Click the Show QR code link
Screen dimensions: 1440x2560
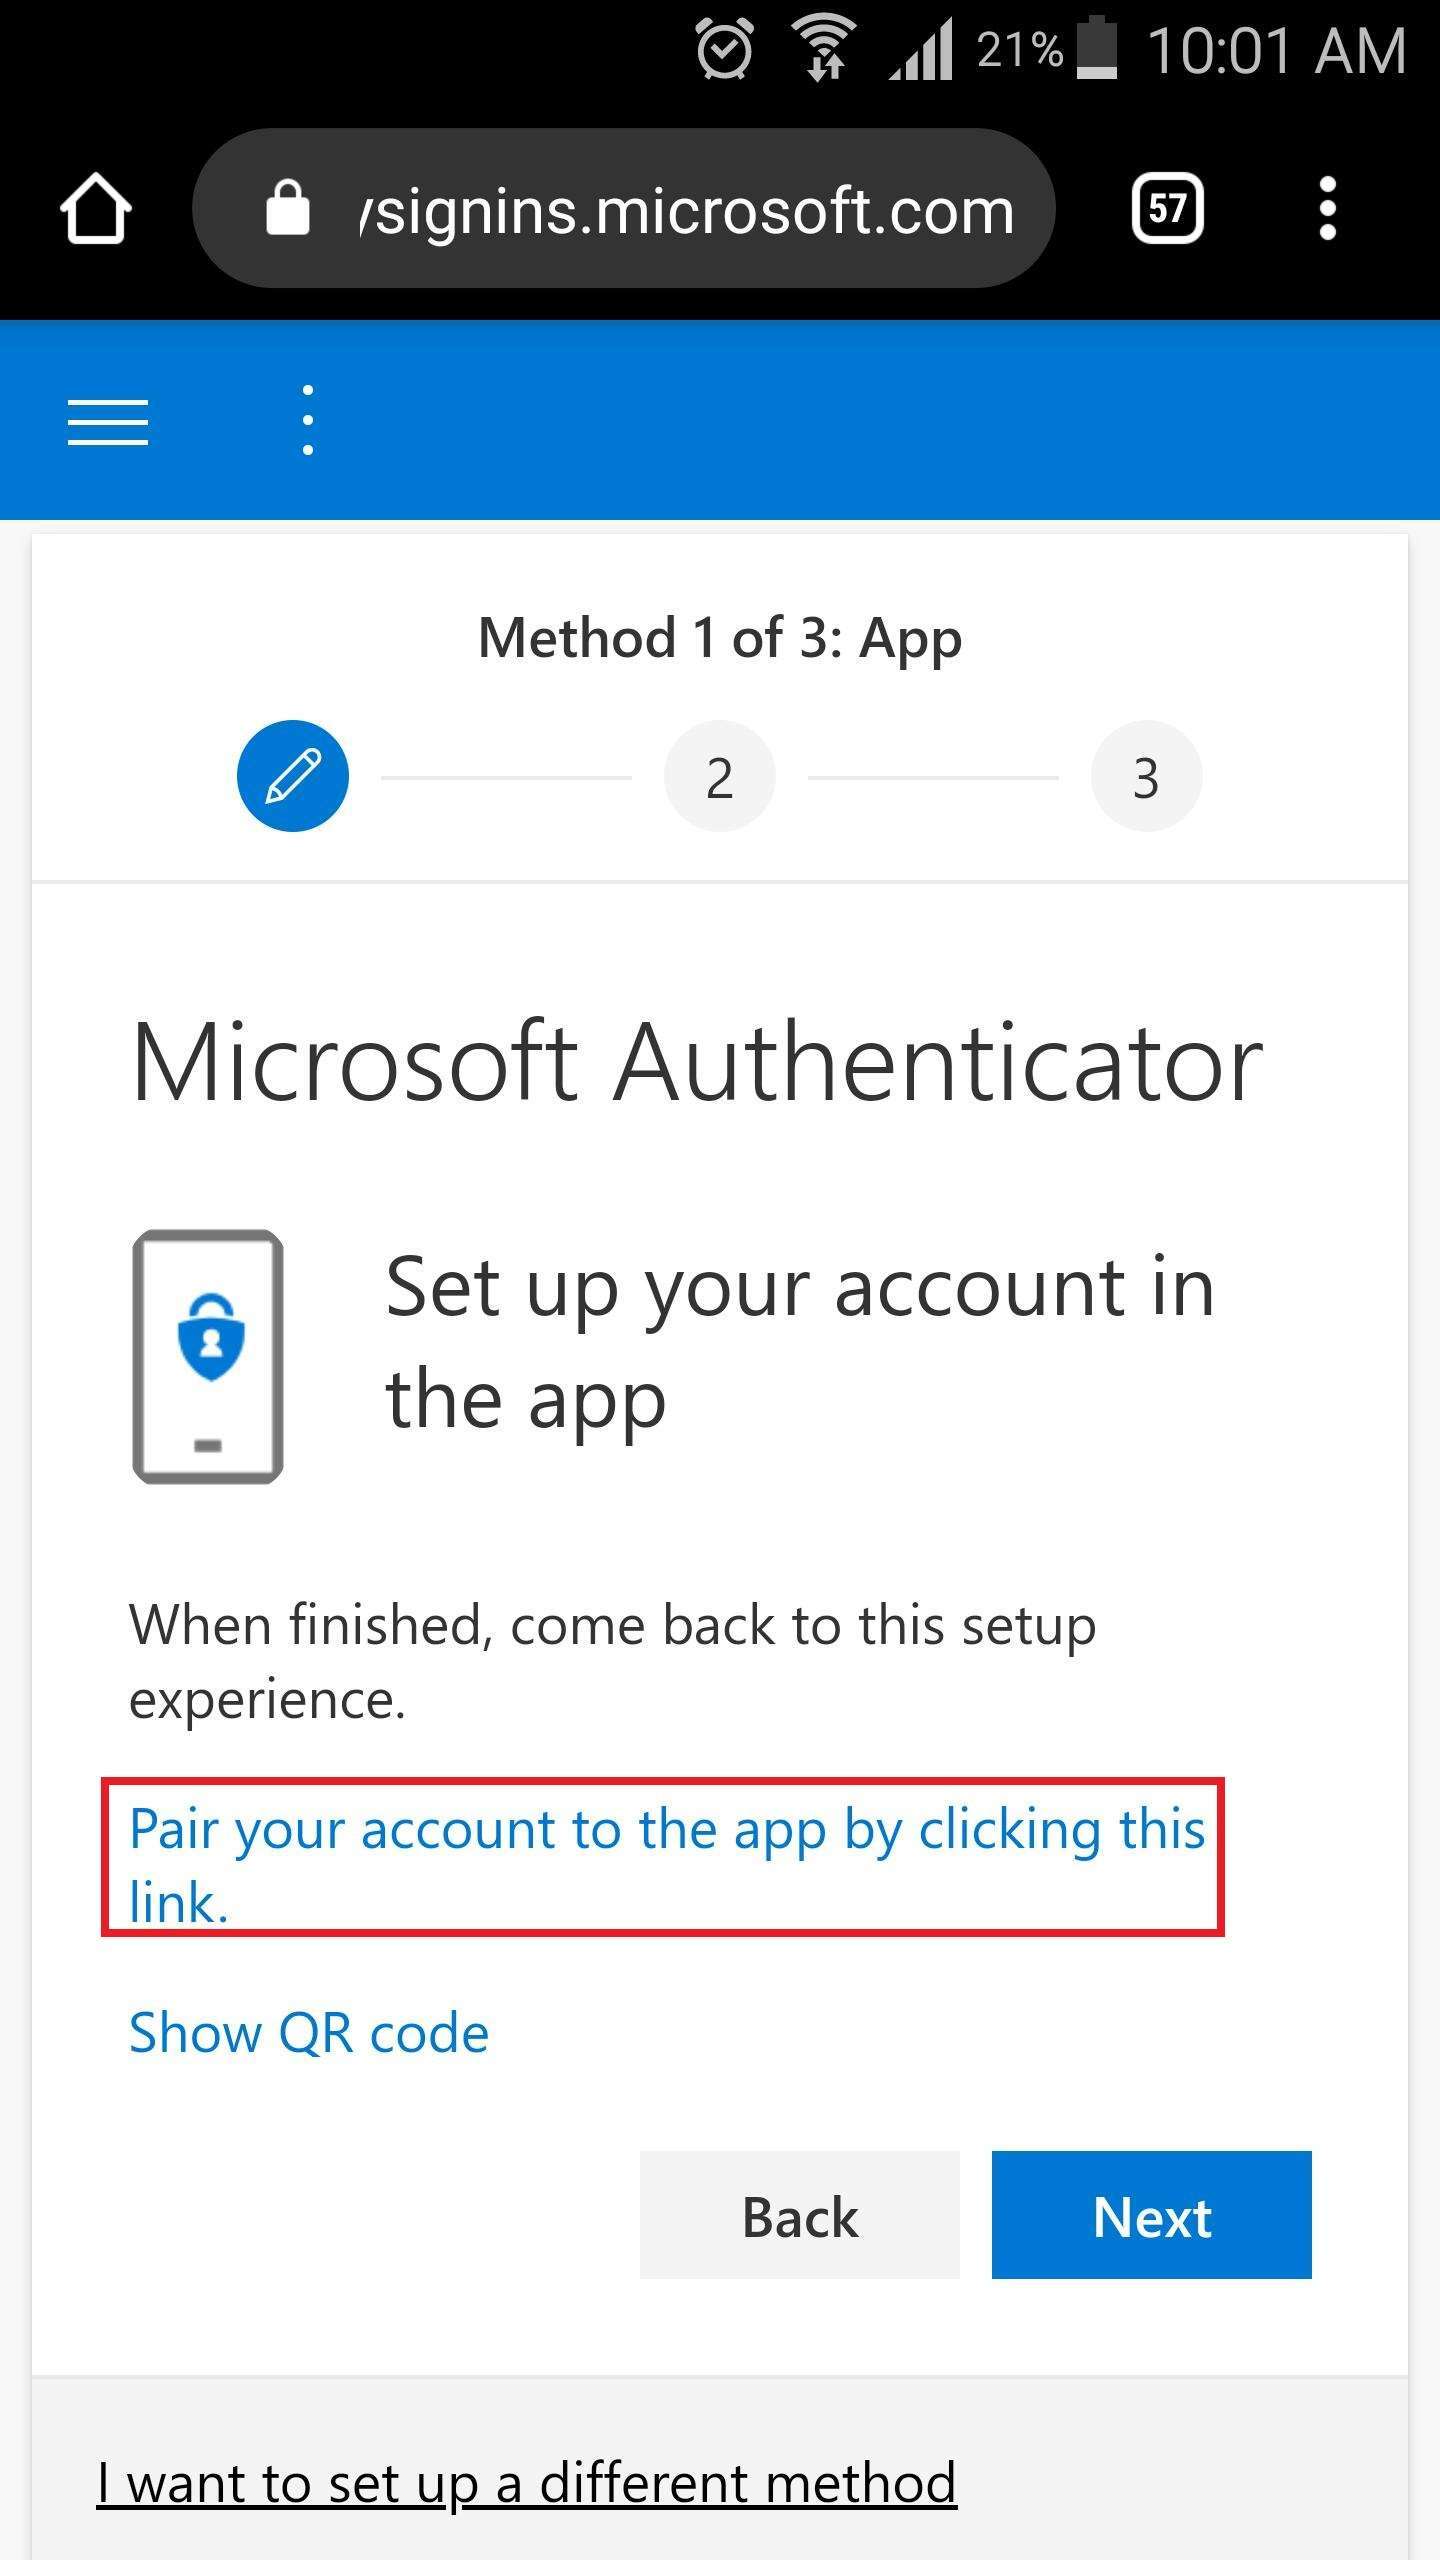click(x=309, y=2033)
